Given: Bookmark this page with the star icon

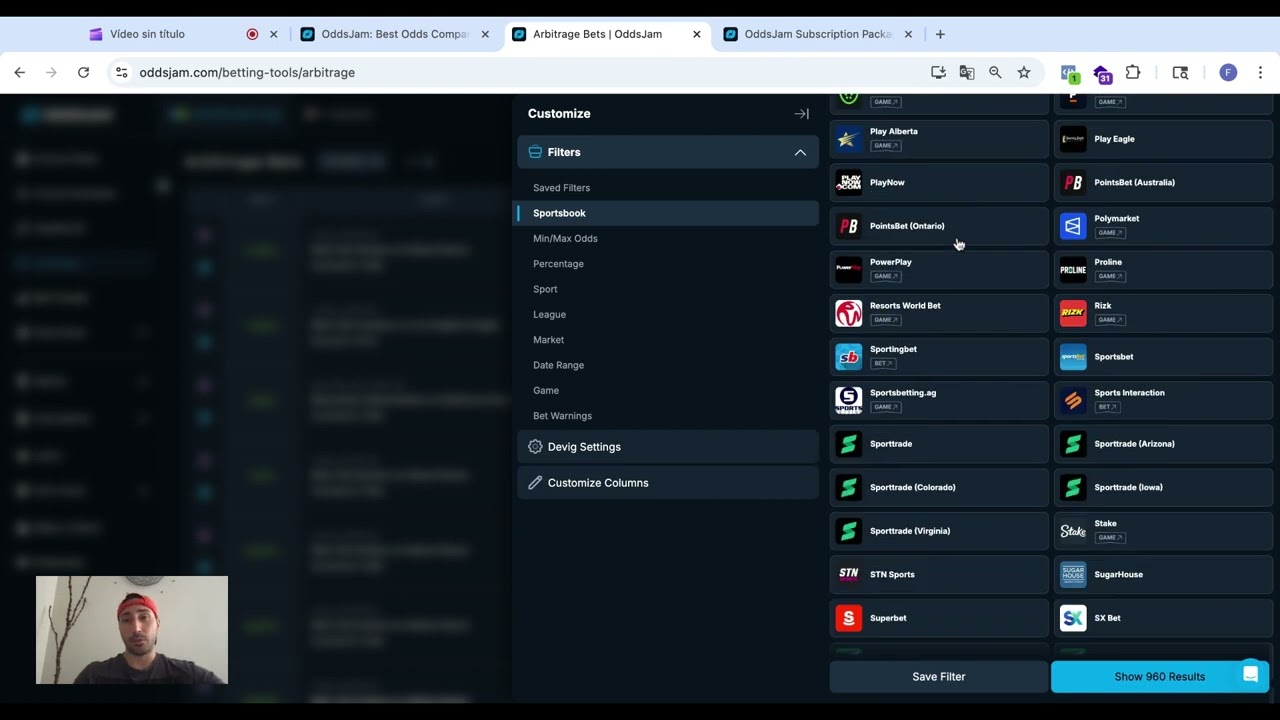Looking at the screenshot, I should [1024, 72].
